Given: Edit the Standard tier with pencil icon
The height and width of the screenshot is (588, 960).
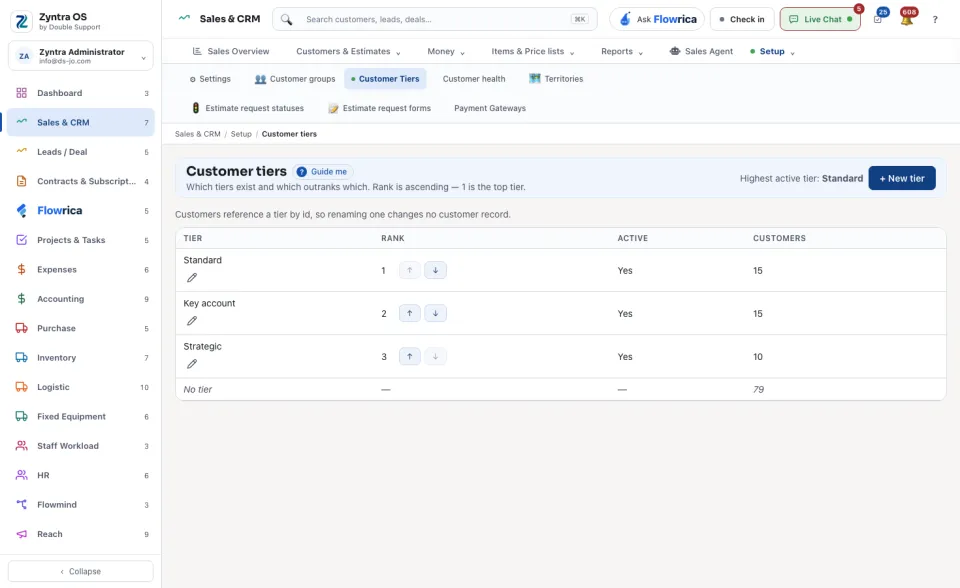Looking at the screenshot, I should [x=192, y=277].
